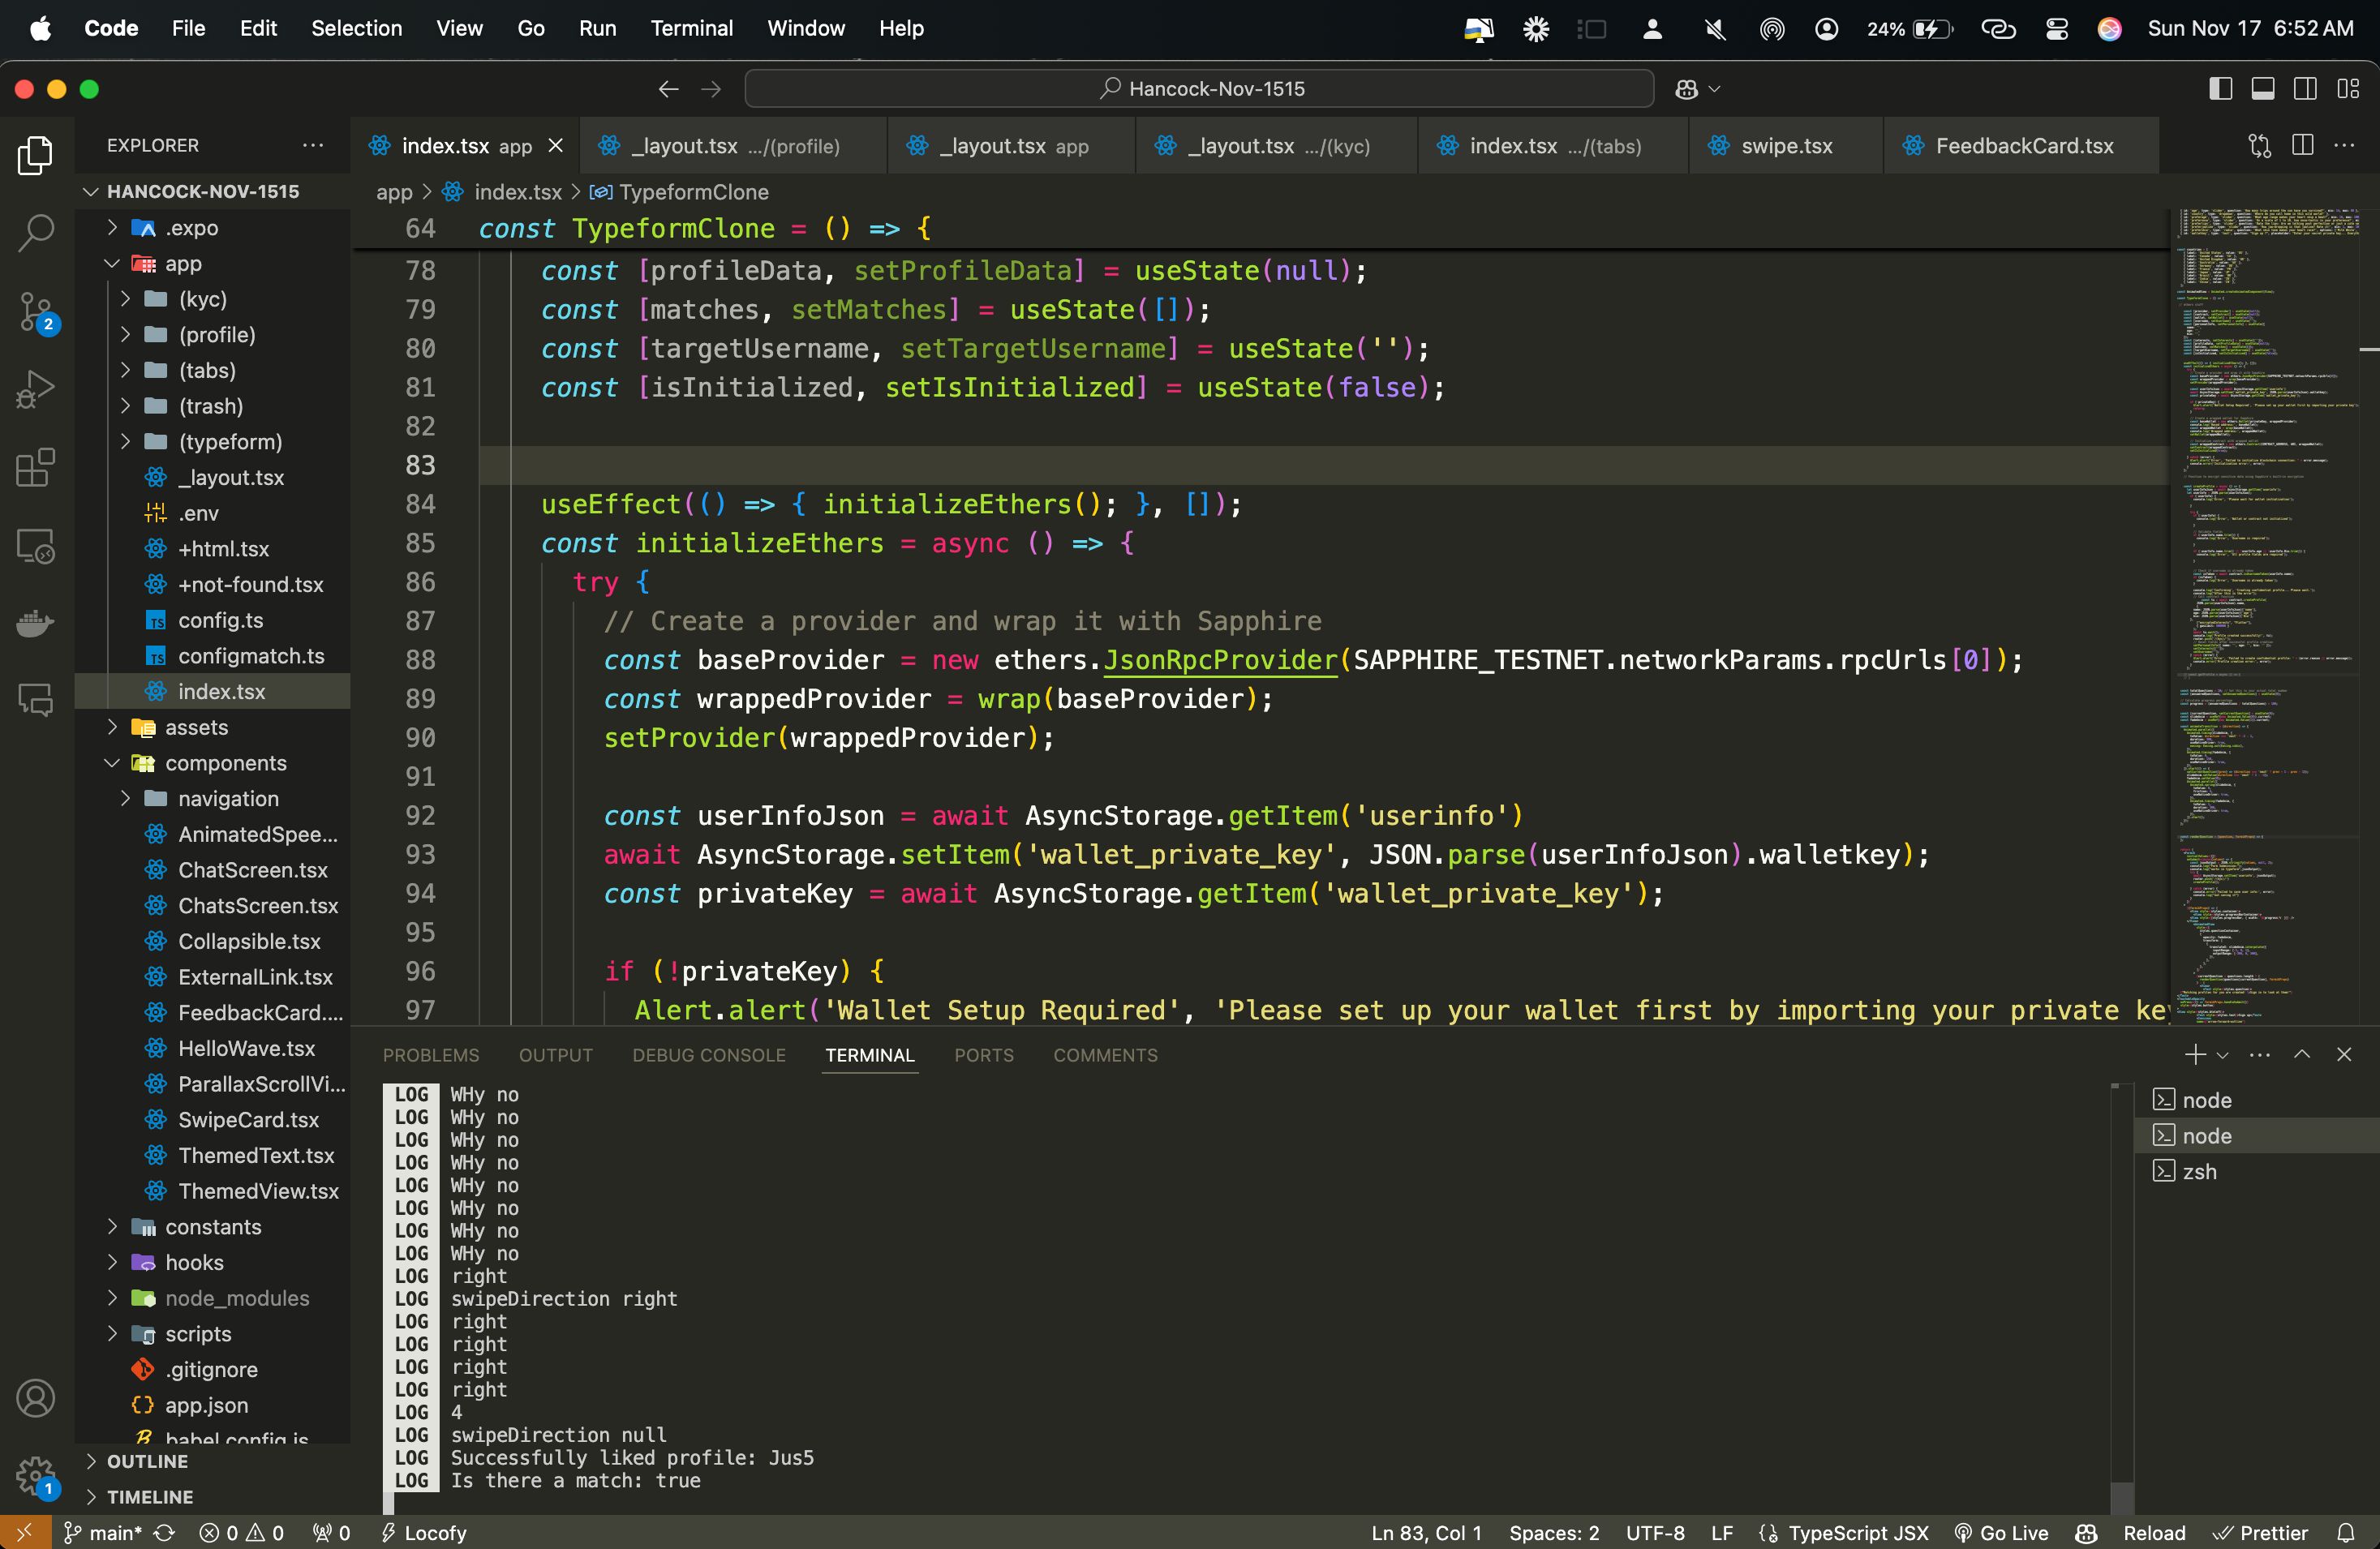Toggle the primary side bar visibility
The image size is (2380, 1549).
pos(2220,89)
